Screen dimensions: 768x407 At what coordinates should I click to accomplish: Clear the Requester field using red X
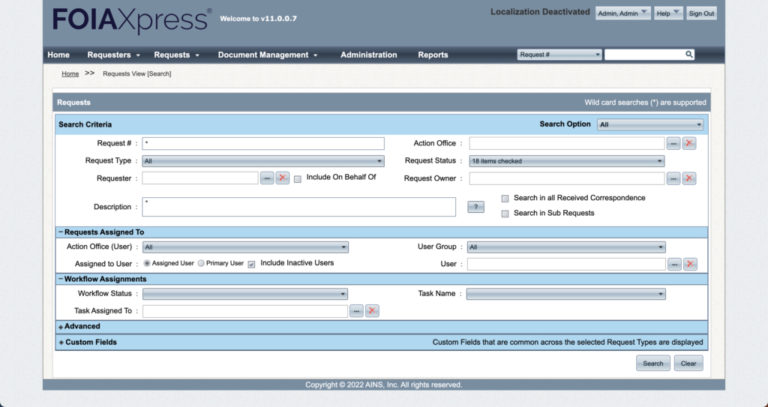282,178
